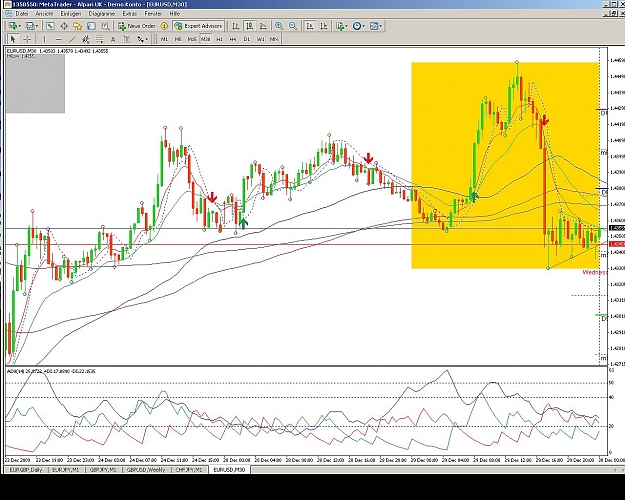Click the Neue Order button

(137, 26)
